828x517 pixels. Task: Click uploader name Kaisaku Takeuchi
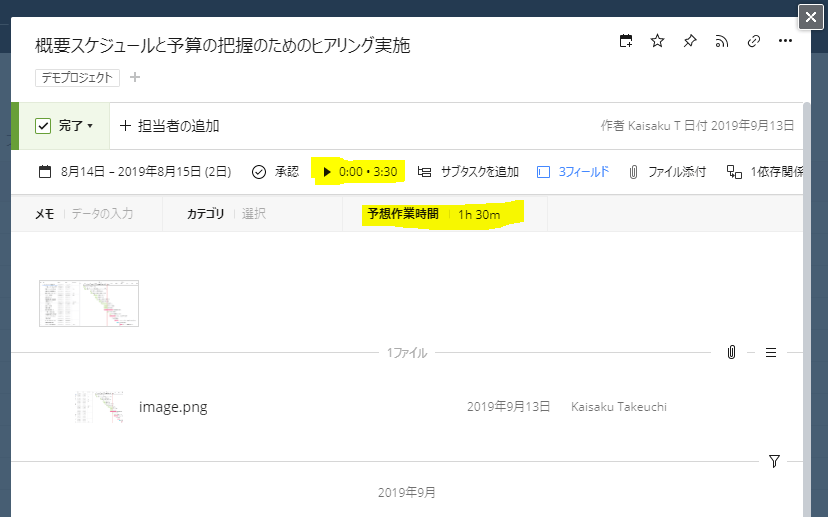pyautogui.click(x=619, y=407)
